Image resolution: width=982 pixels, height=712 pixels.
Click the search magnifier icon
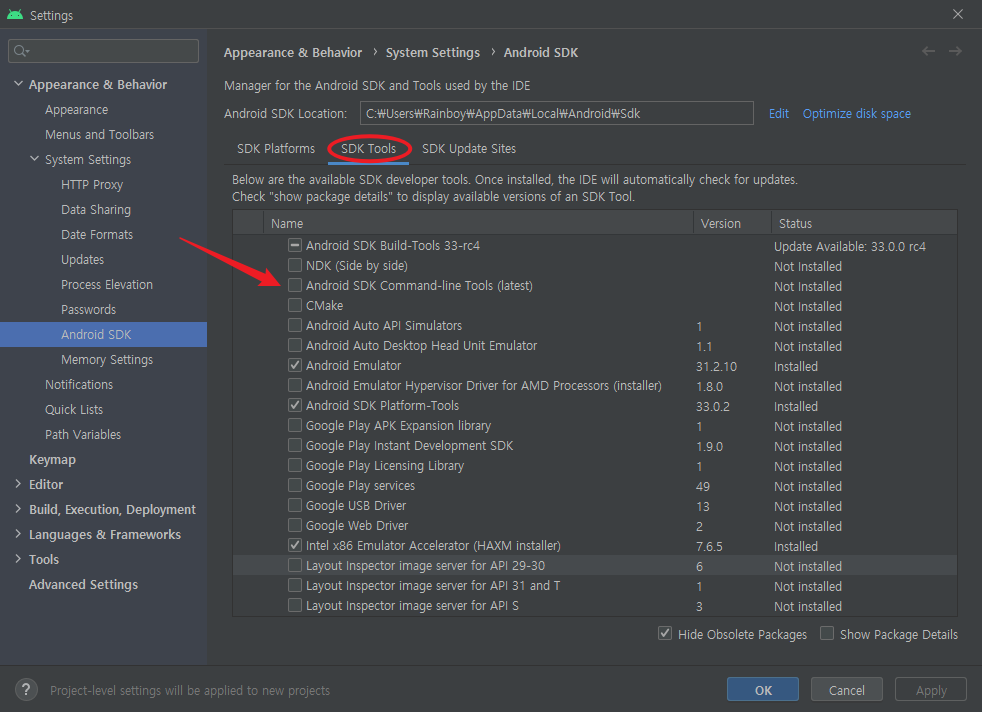pos(21,51)
